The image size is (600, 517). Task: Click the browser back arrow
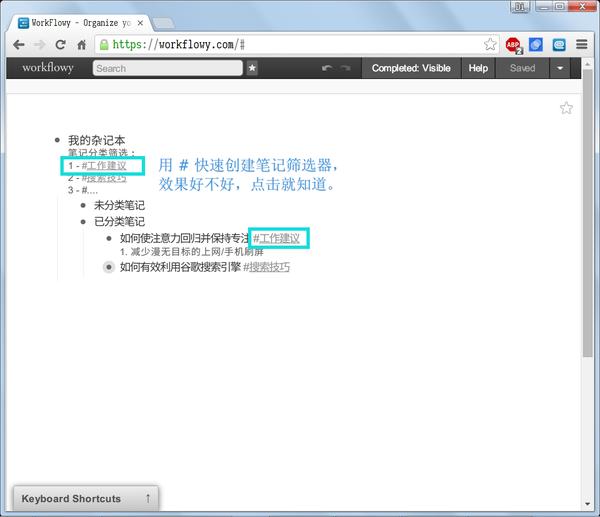(19, 45)
